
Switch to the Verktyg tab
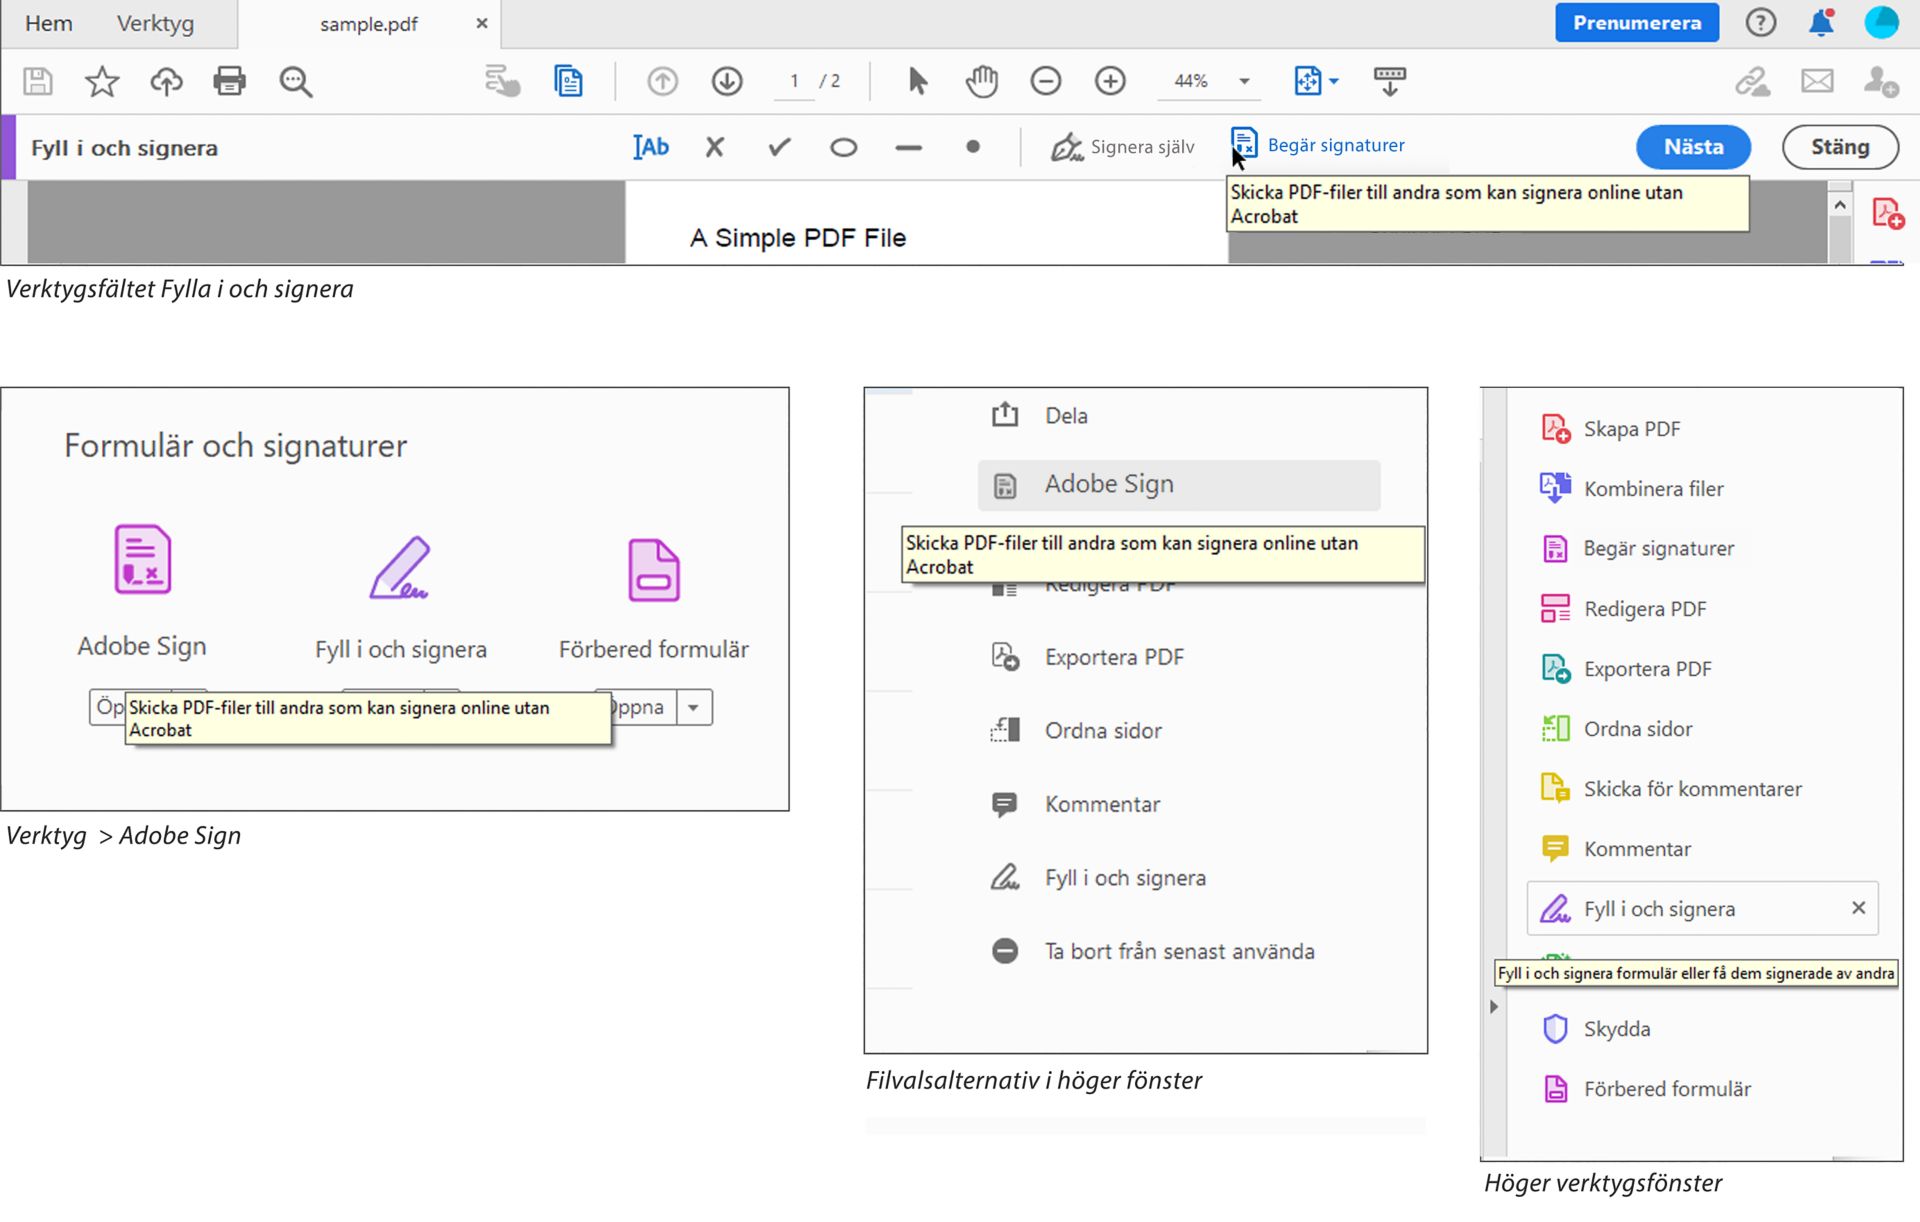tap(155, 23)
